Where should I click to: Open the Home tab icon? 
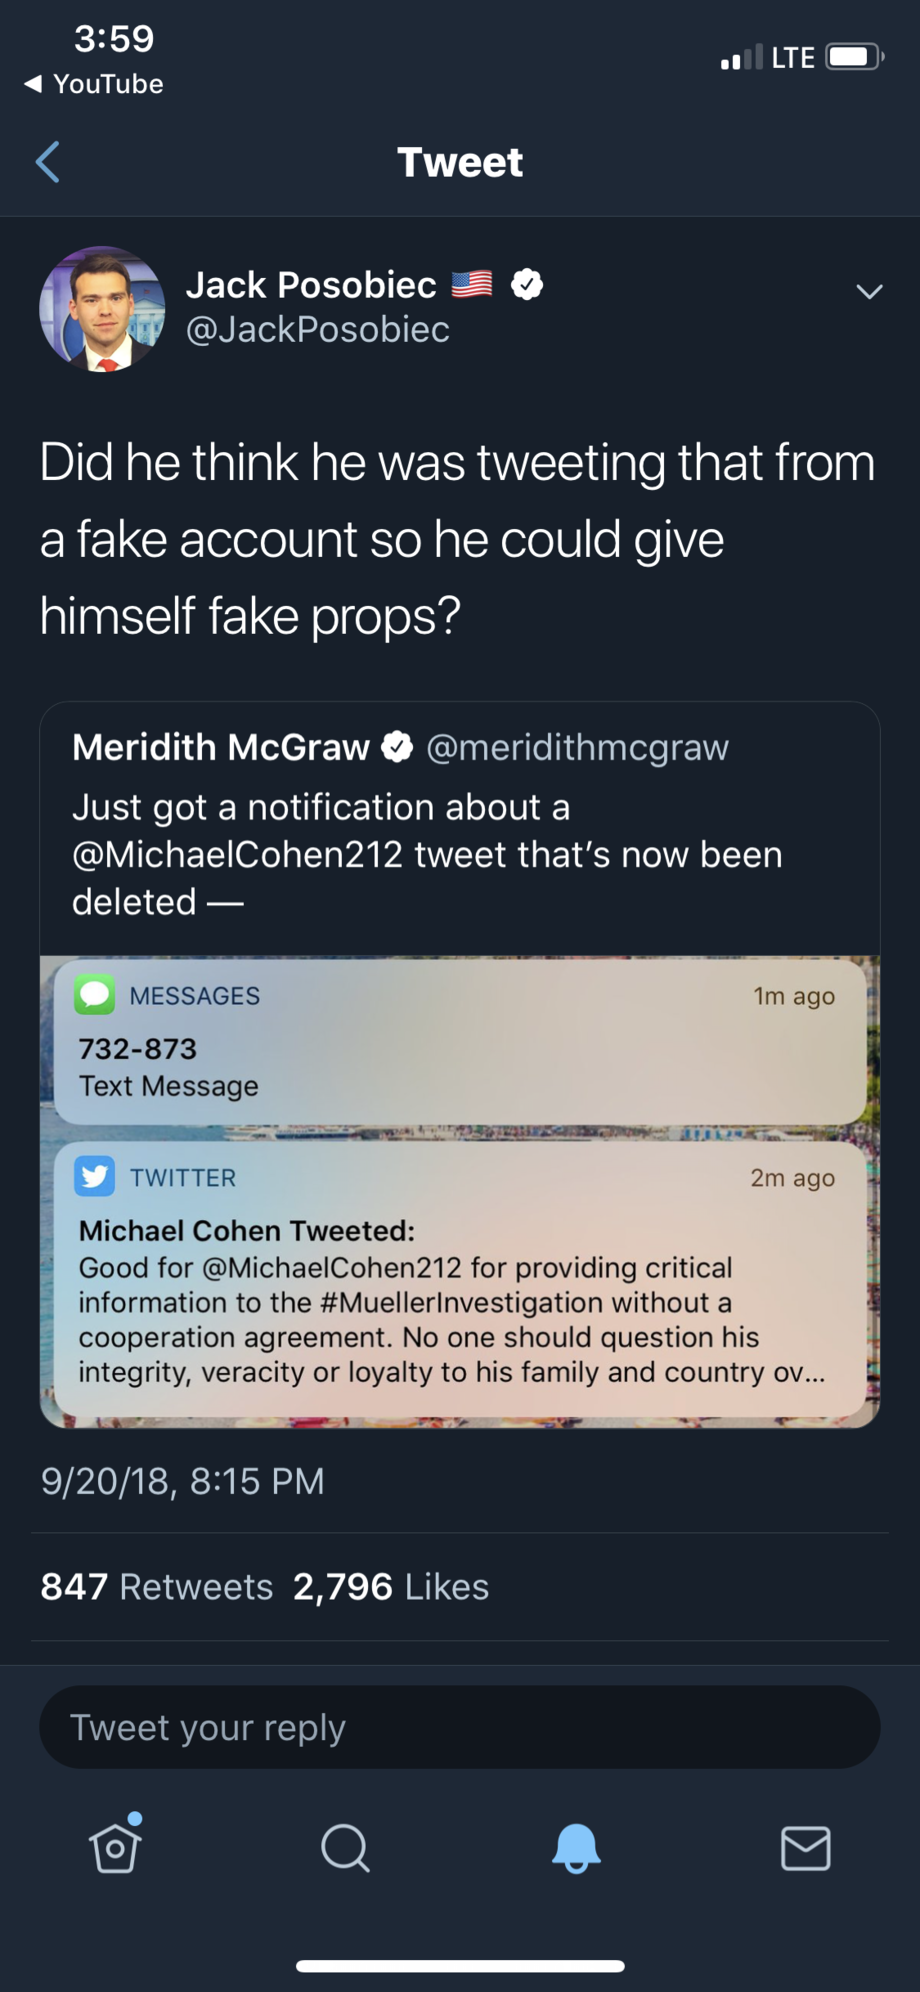pyautogui.click(x=115, y=1847)
